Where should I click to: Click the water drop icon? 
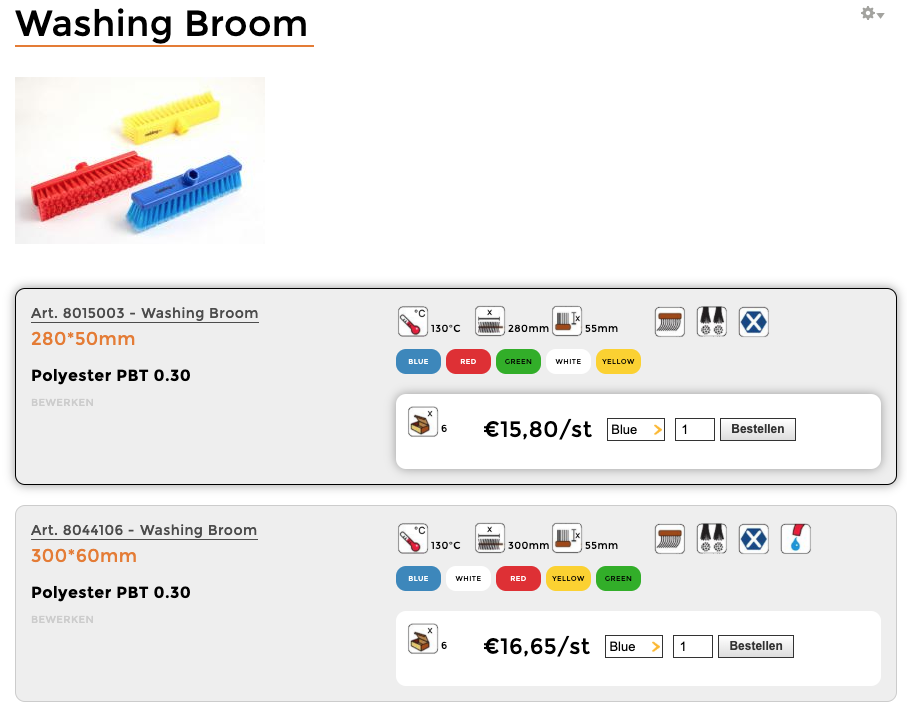tap(795, 539)
